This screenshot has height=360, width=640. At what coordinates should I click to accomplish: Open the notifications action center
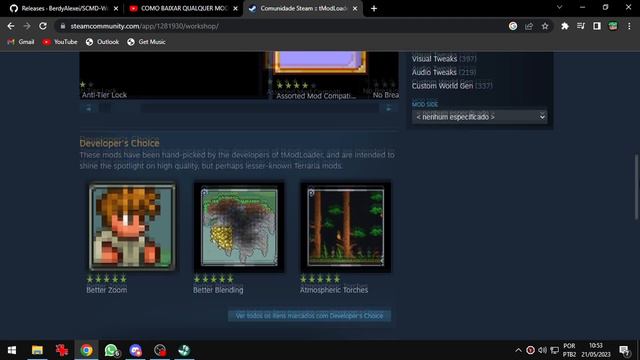point(624,350)
